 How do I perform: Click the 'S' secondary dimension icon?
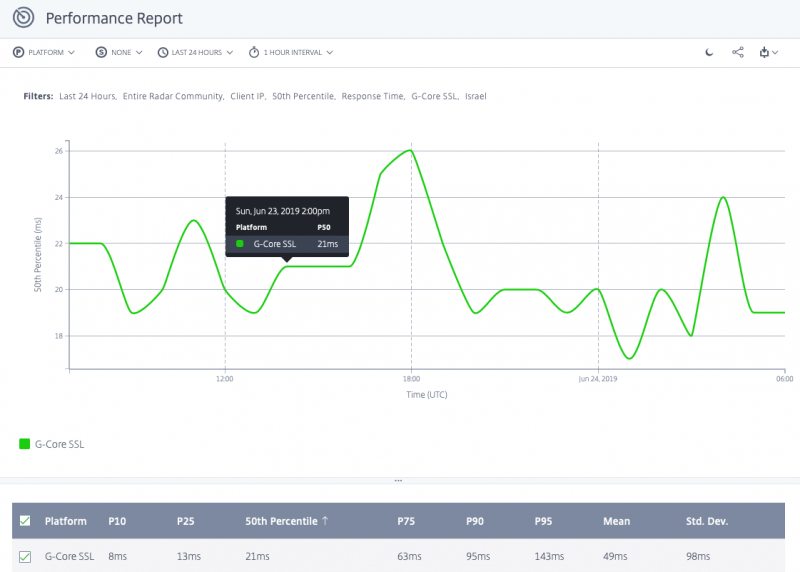(101, 52)
